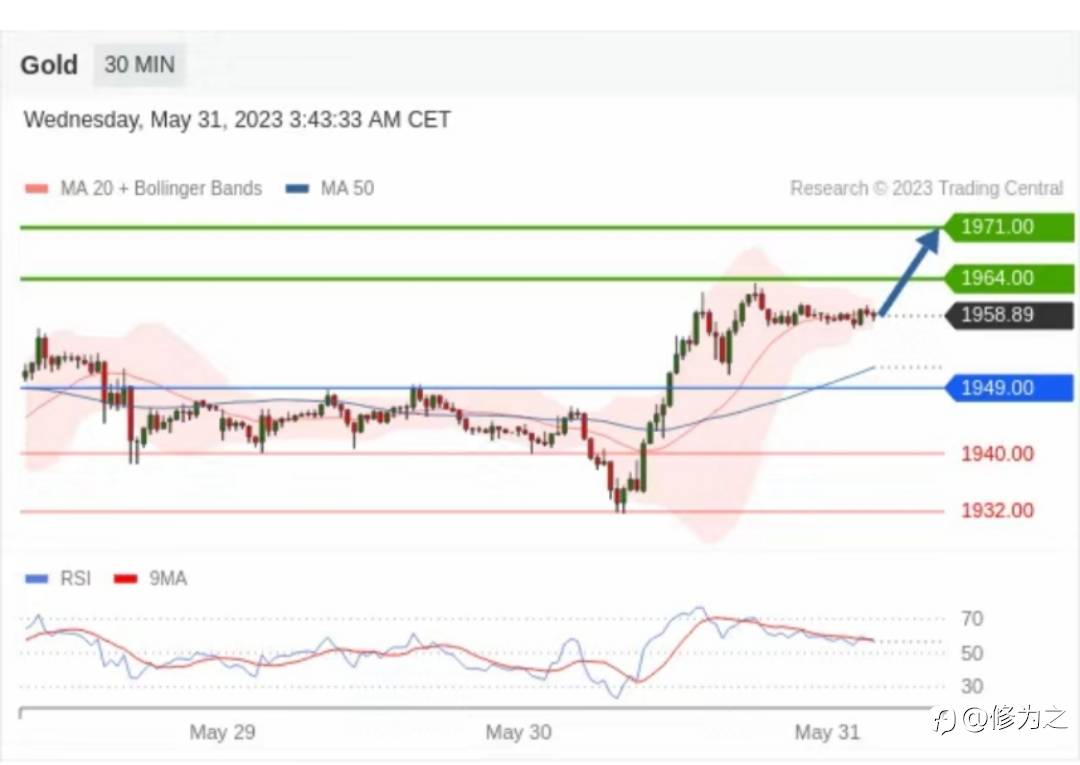Click the 30 MIN timeframe button

tap(139, 65)
